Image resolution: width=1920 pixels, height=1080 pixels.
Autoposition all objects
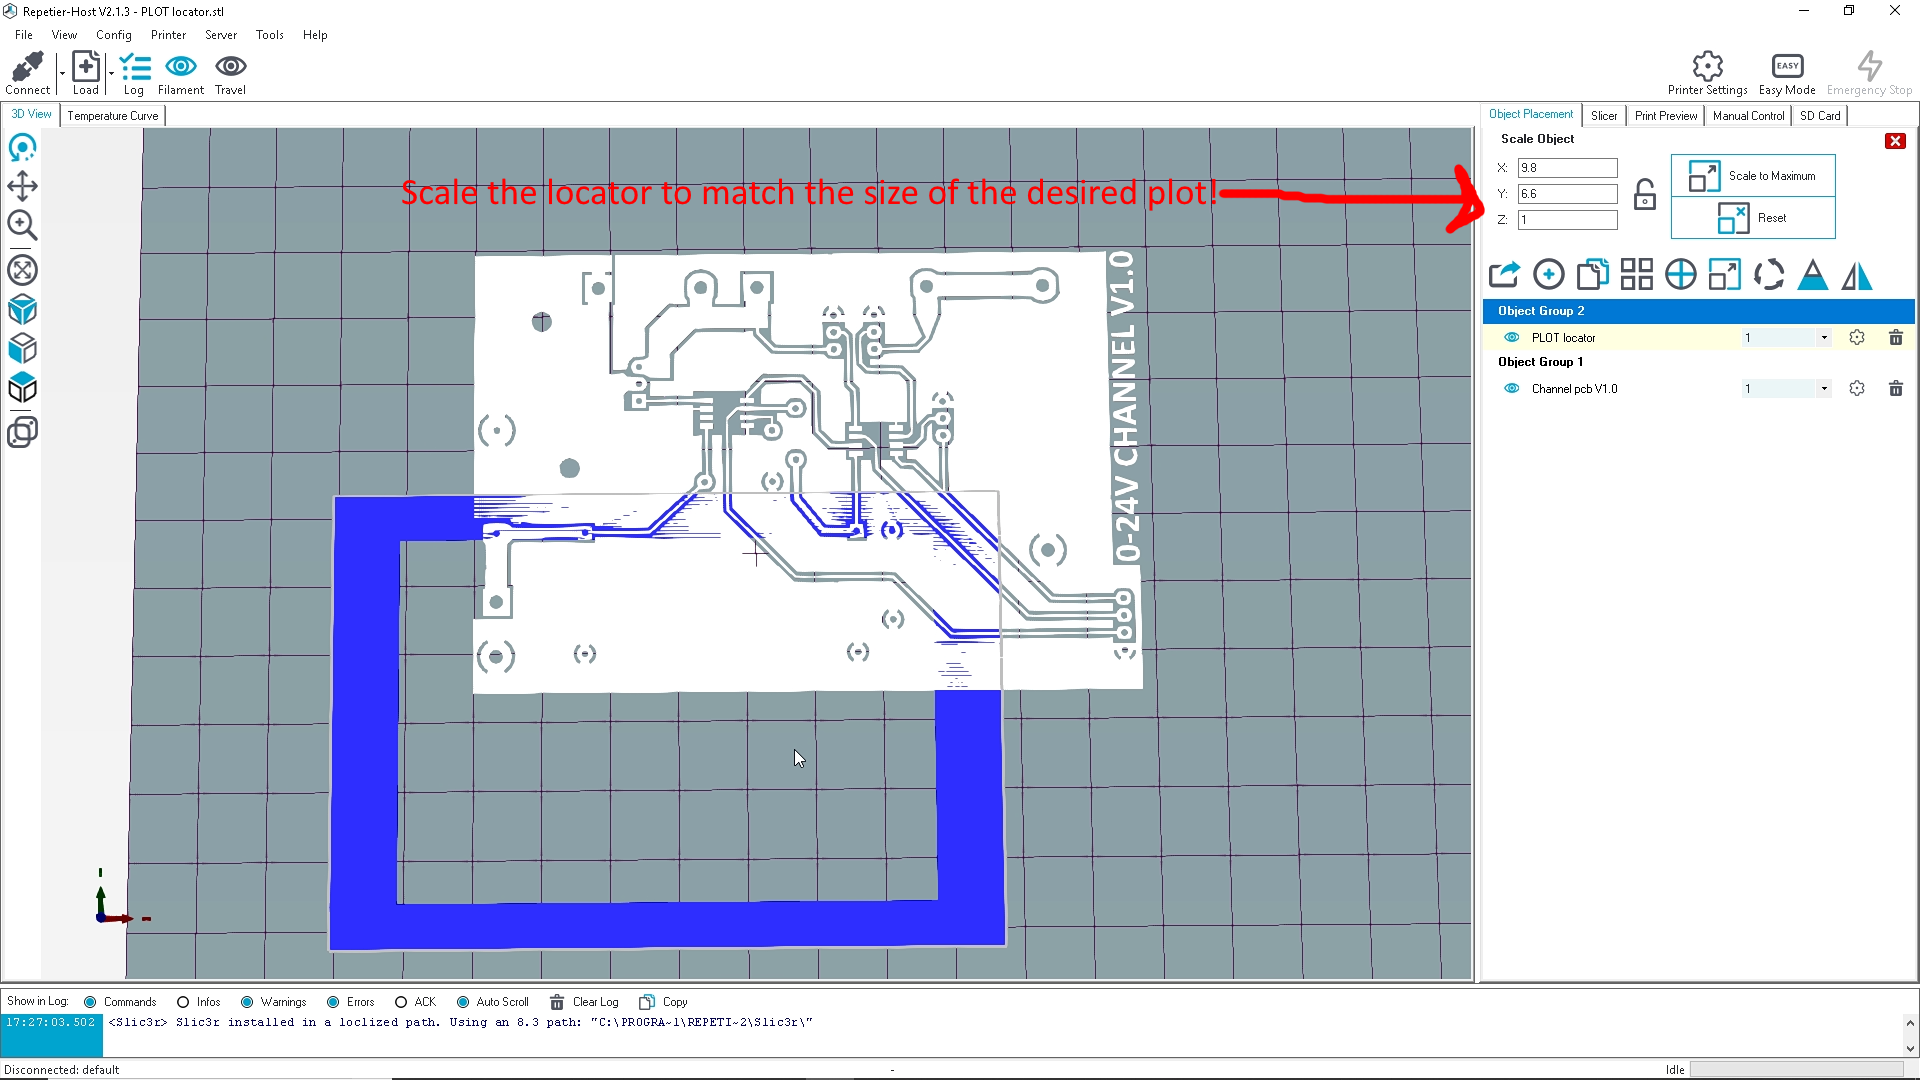[x=1637, y=273]
